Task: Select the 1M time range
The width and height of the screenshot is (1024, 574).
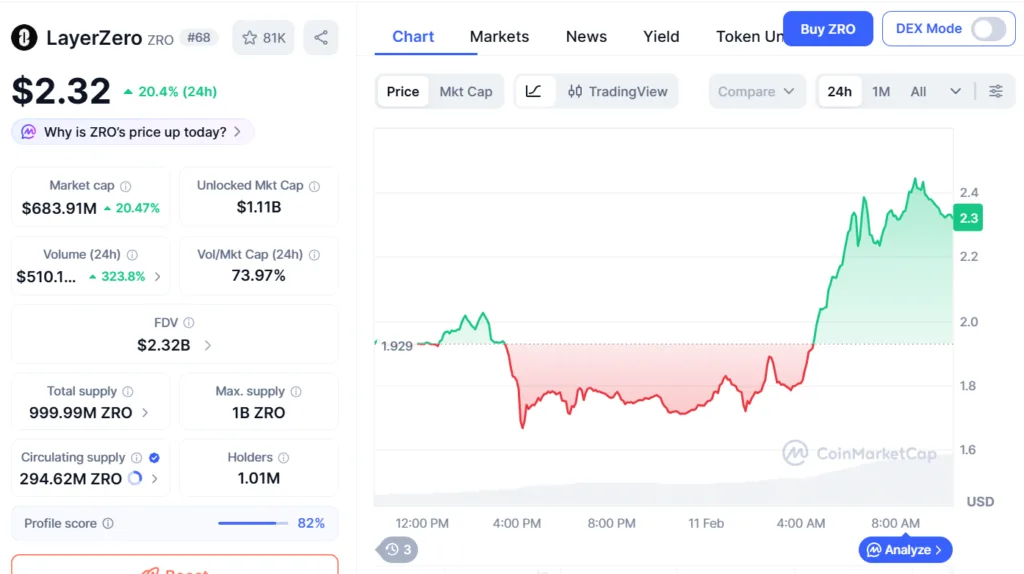Action: coord(881,91)
